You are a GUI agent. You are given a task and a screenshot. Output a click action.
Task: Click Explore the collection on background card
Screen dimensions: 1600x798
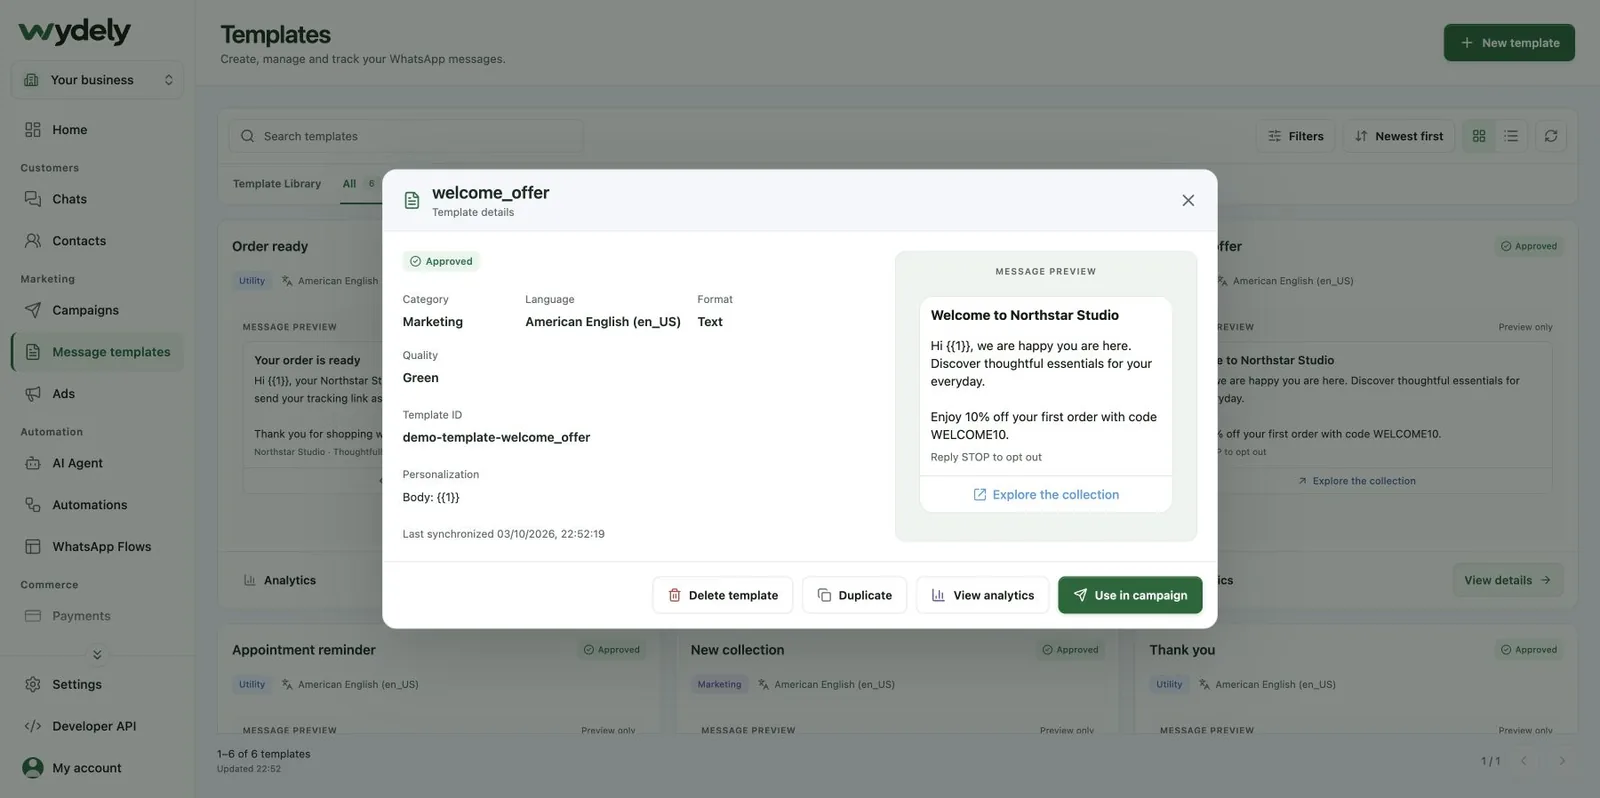tap(1357, 481)
